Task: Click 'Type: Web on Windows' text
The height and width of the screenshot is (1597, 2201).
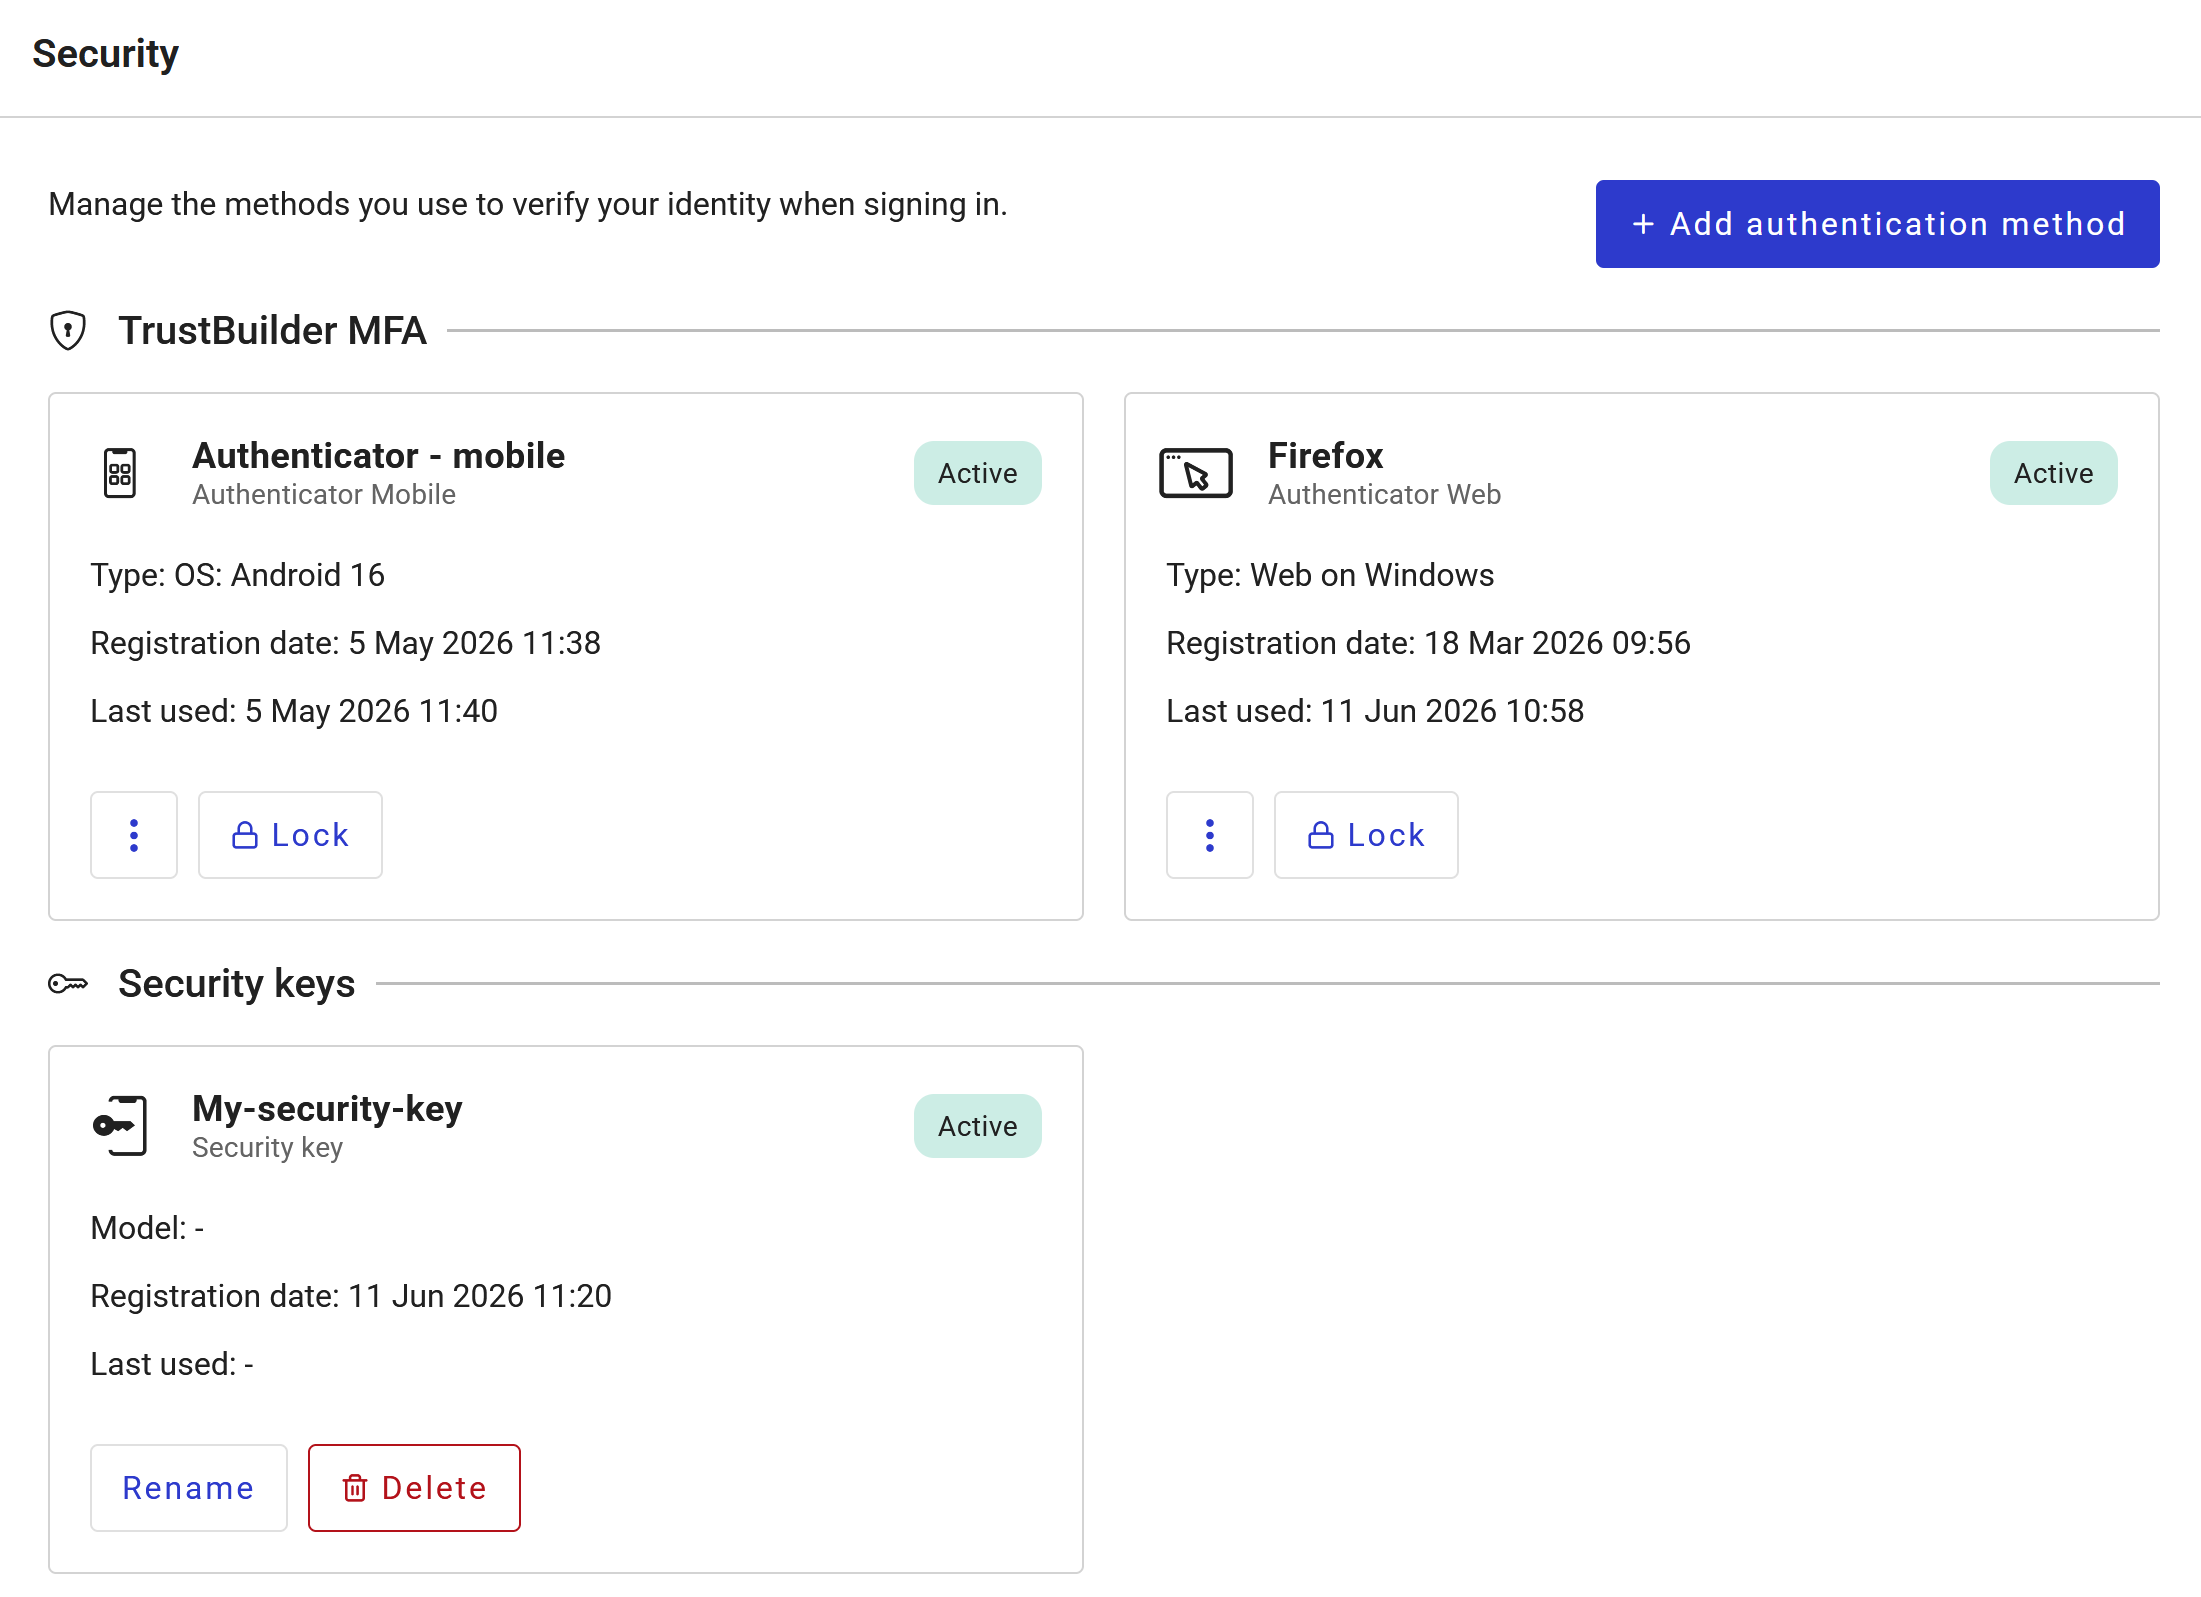Action: pyautogui.click(x=1331, y=575)
